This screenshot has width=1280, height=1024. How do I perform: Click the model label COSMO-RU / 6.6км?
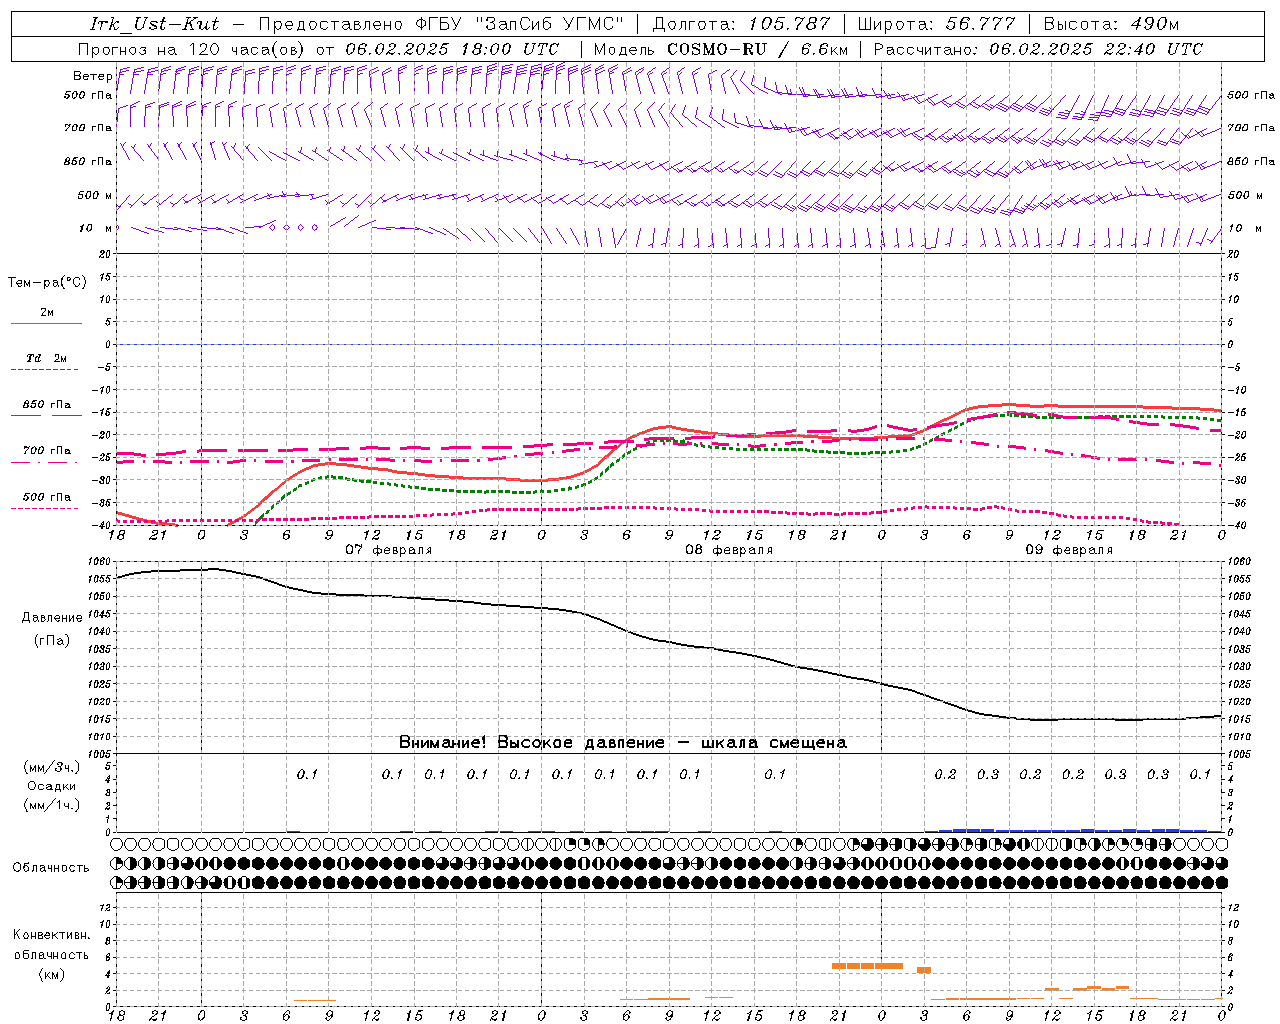point(758,49)
